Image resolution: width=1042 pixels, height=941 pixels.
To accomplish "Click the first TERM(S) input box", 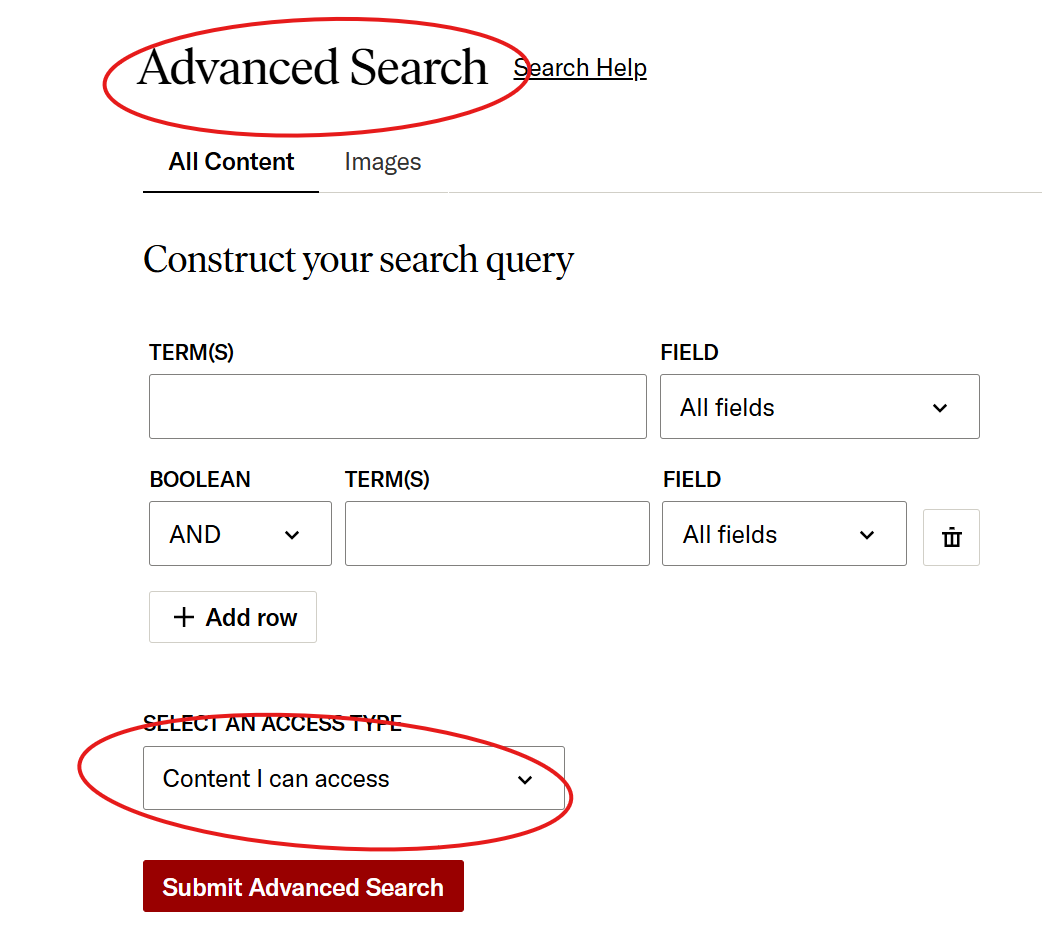I will click(x=397, y=407).
